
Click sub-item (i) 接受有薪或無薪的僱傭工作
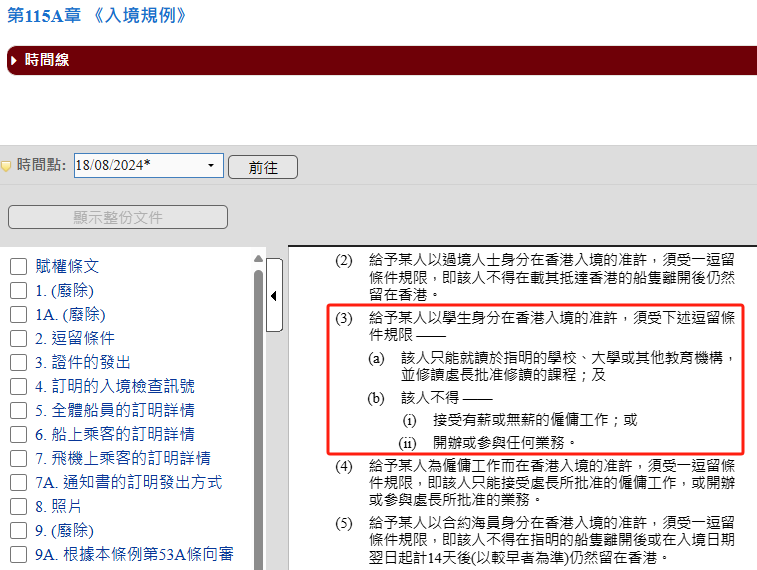click(x=535, y=420)
